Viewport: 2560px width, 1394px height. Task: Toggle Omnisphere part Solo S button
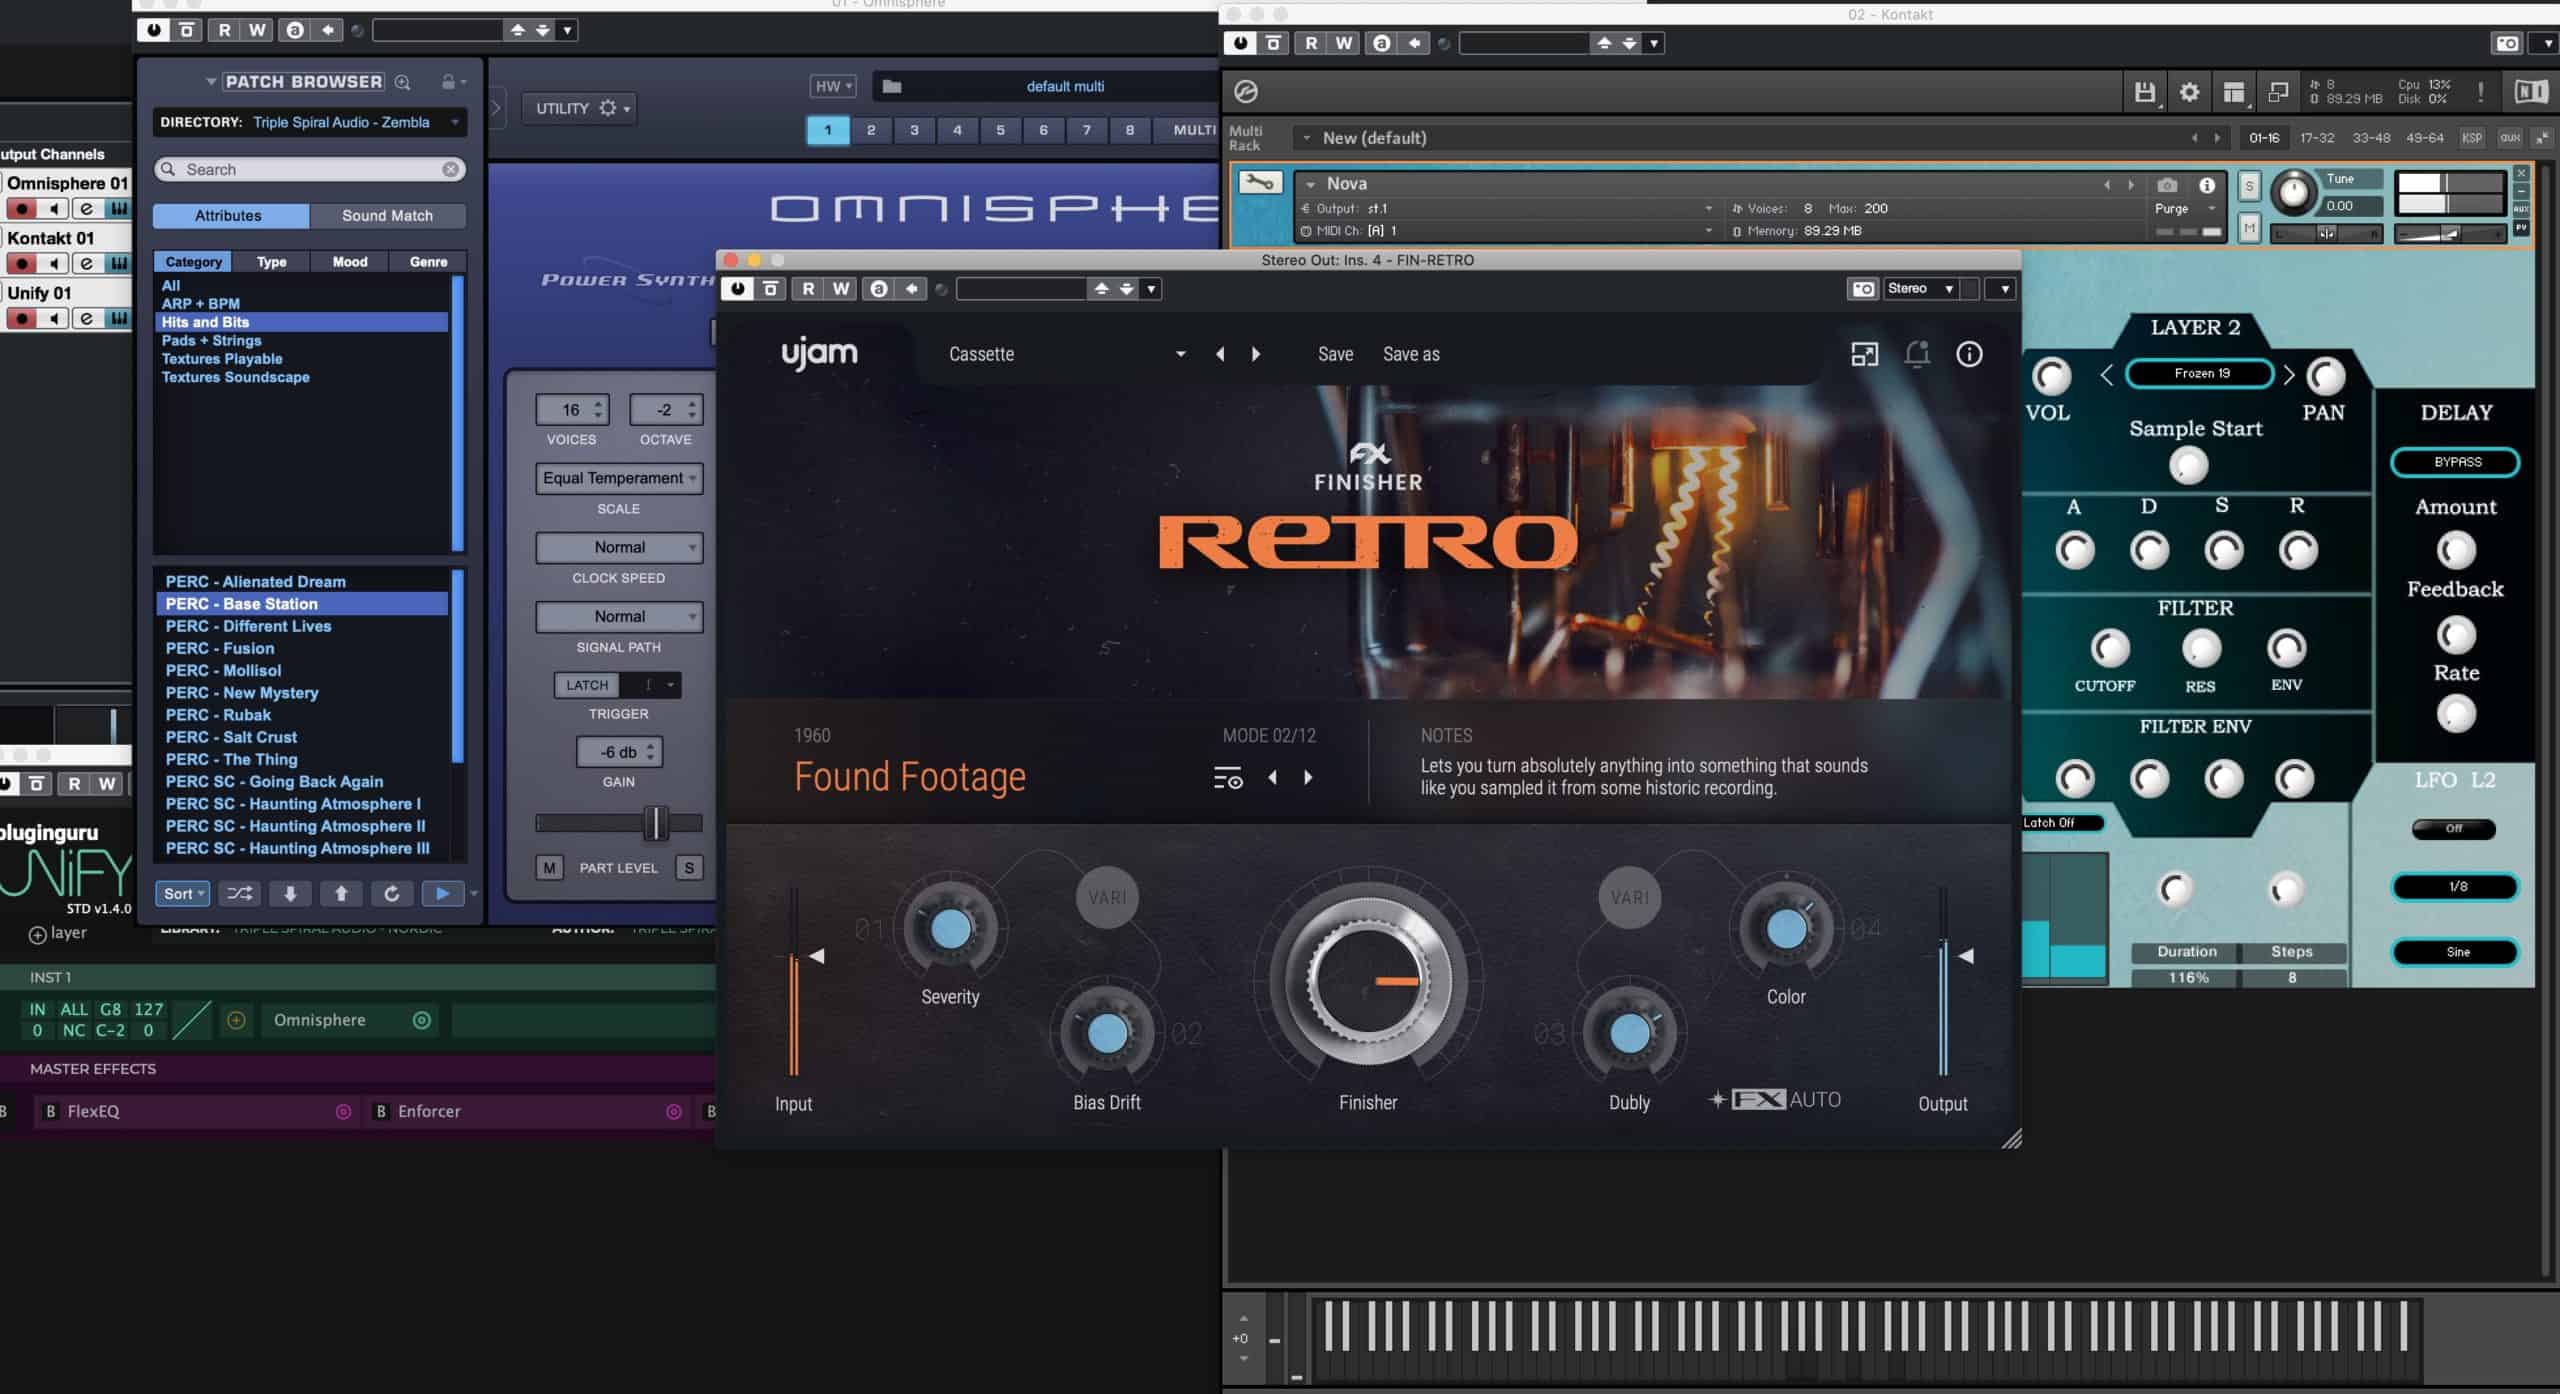tap(689, 867)
